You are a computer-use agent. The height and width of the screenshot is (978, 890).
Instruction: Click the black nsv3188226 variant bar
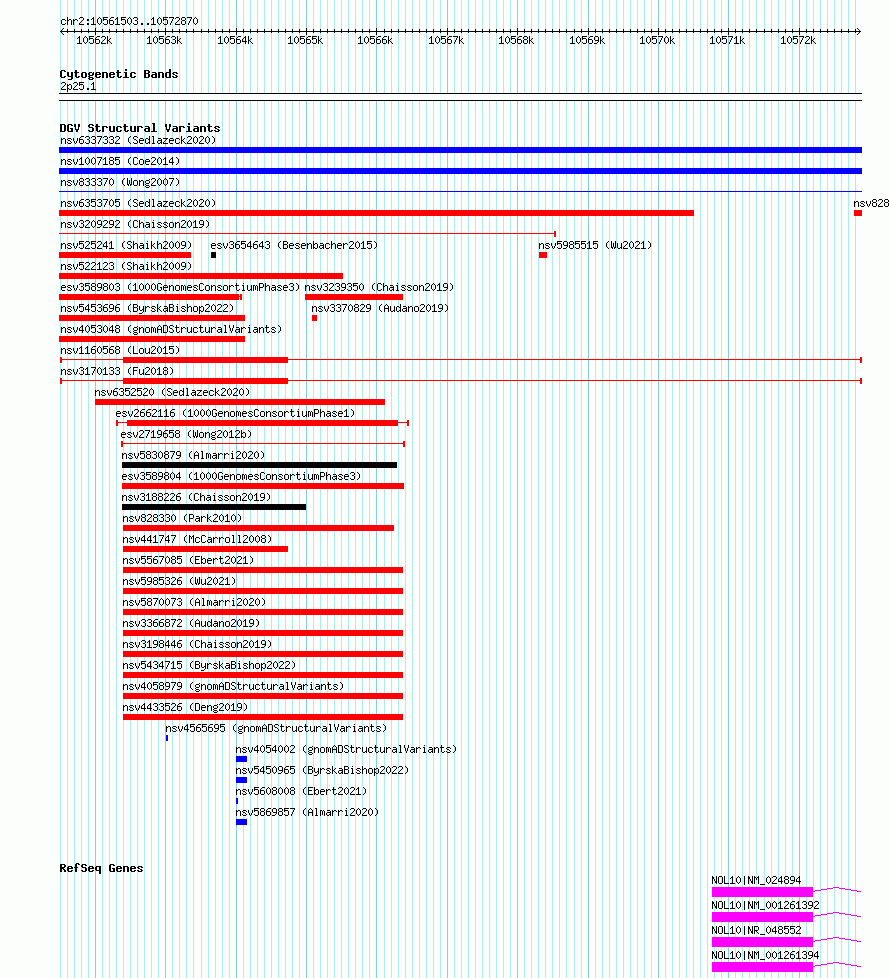[x=214, y=507]
